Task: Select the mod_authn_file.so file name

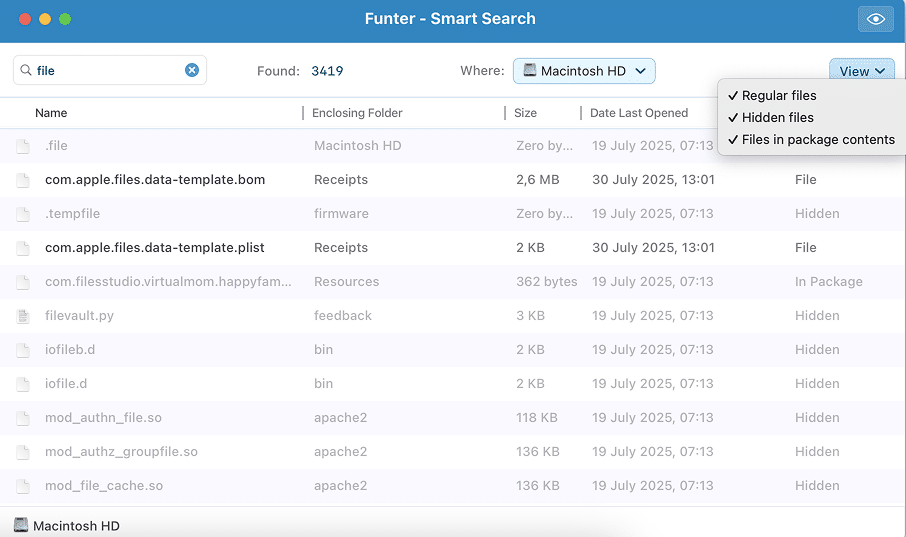Action: pyautogui.click(x=103, y=417)
